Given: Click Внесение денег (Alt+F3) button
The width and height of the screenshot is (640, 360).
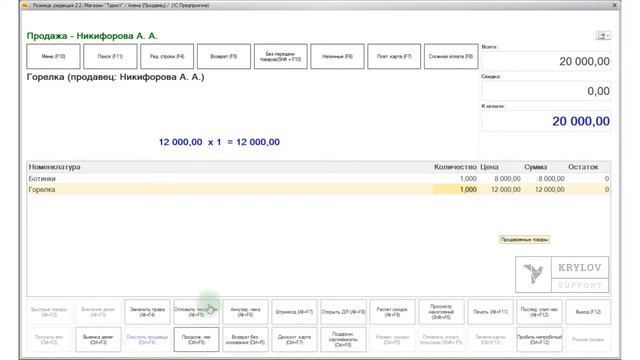Looking at the screenshot, I should tap(98, 312).
